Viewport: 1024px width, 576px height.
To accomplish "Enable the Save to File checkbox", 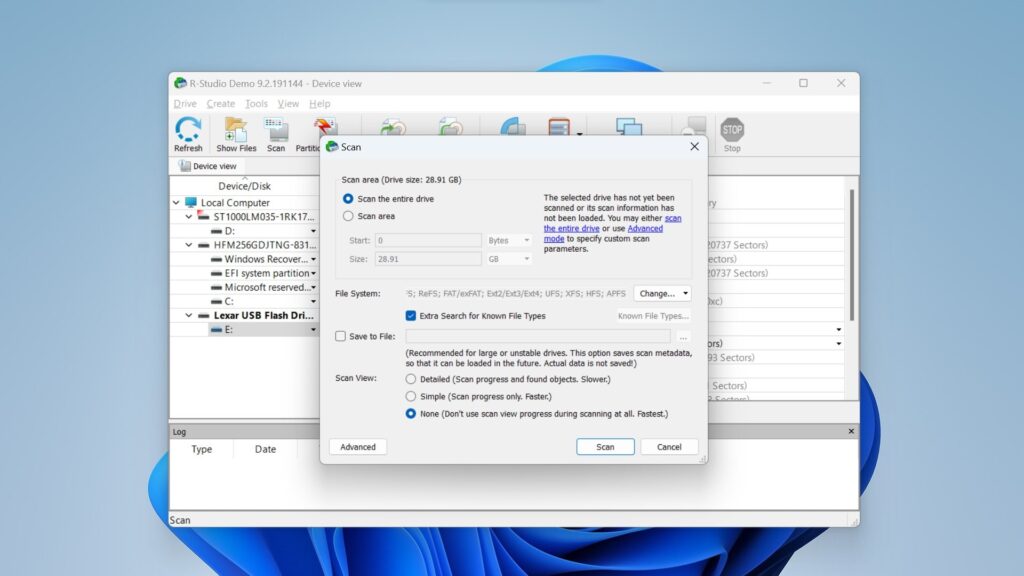I will [x=340, y=337].
